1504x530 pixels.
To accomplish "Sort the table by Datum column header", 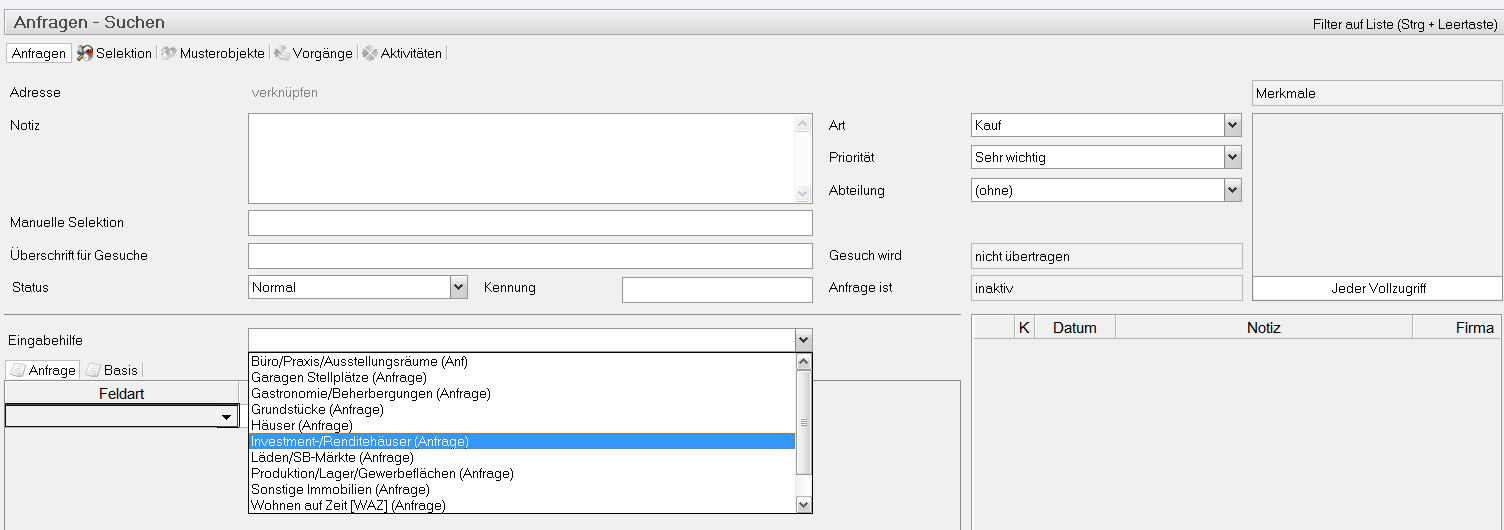I will pos(1074,328).
